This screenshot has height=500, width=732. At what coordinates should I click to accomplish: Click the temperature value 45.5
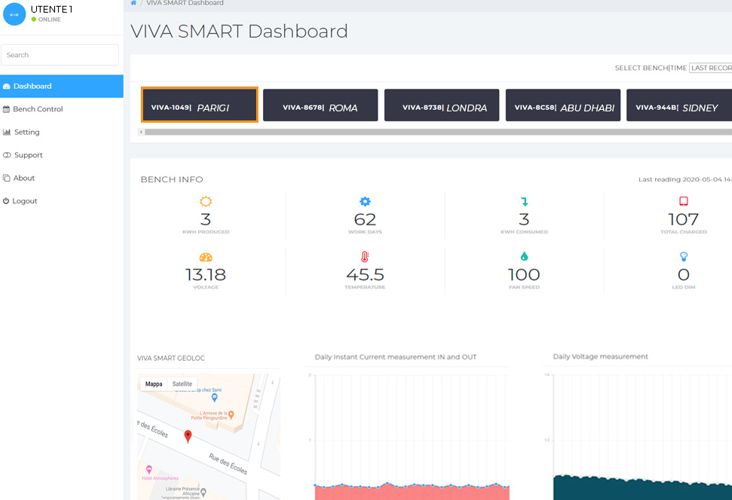[365, 275]
